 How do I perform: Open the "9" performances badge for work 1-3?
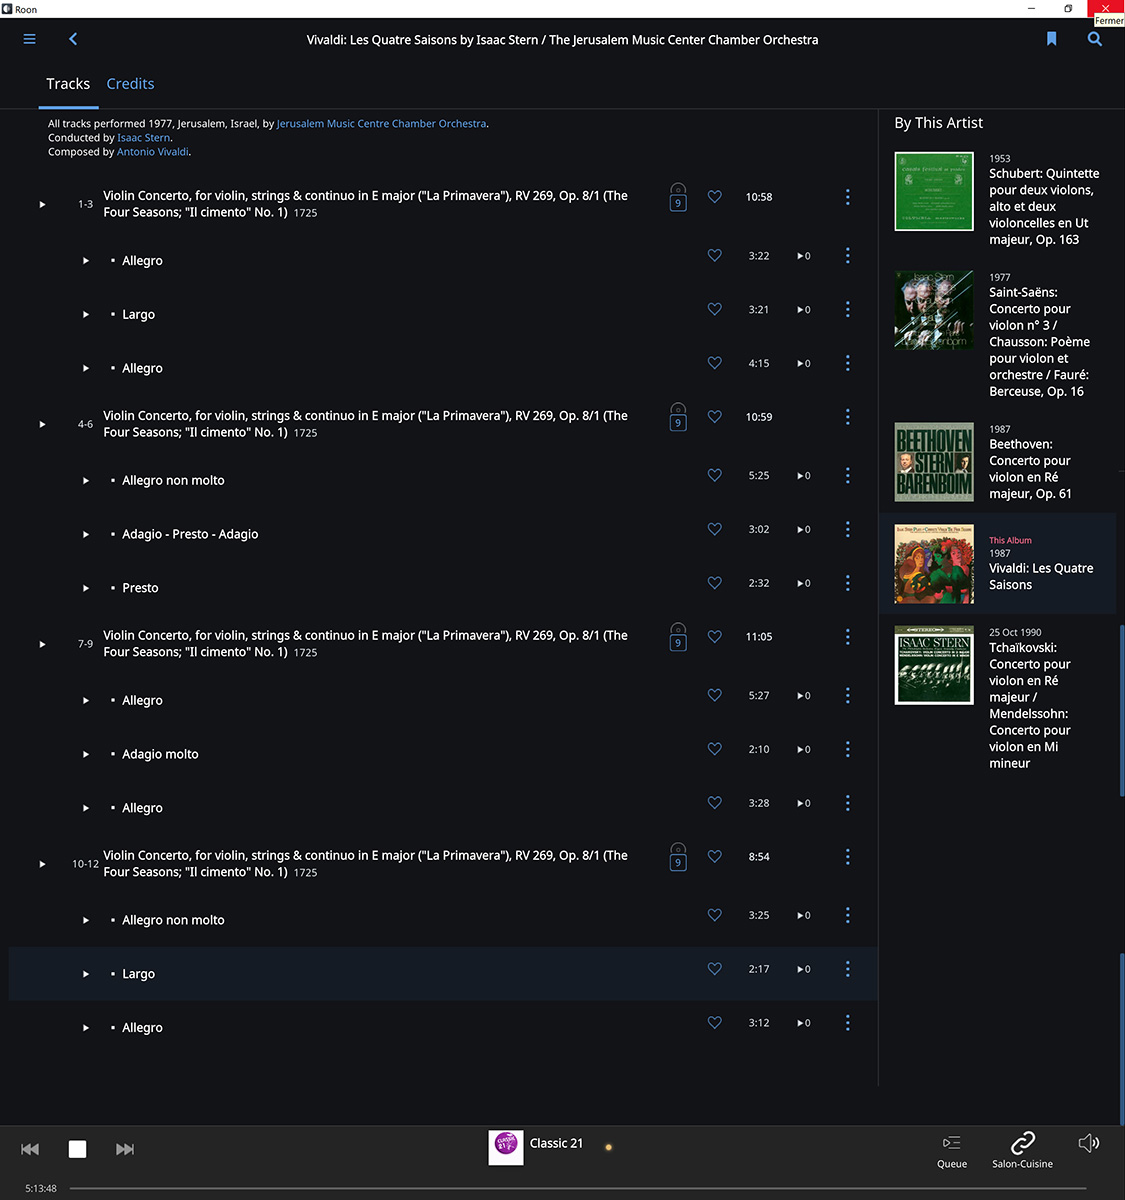[x=678, y=198]
